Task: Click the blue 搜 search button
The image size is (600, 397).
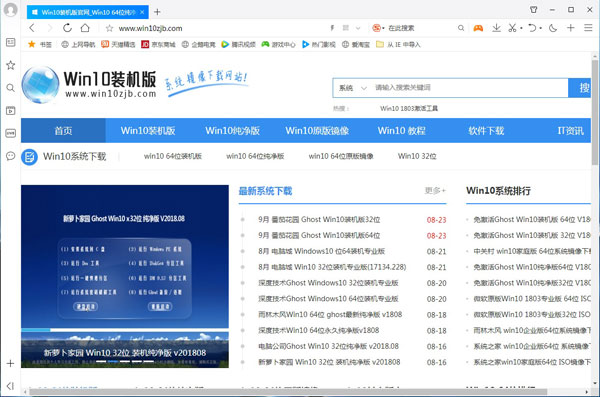Action: (580, 88)
